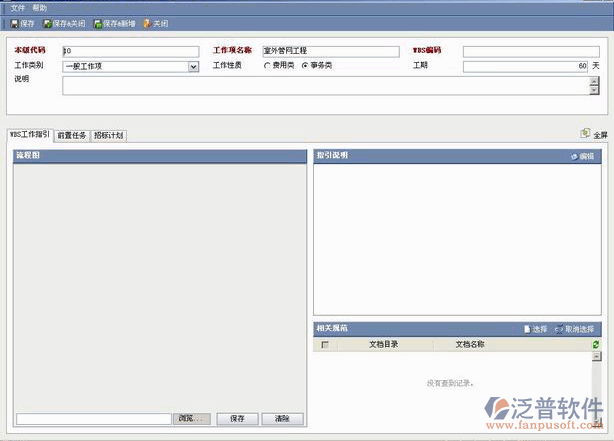Click the 保存 button under 流程图
This screenshot has height=441, width=614.
237,419
